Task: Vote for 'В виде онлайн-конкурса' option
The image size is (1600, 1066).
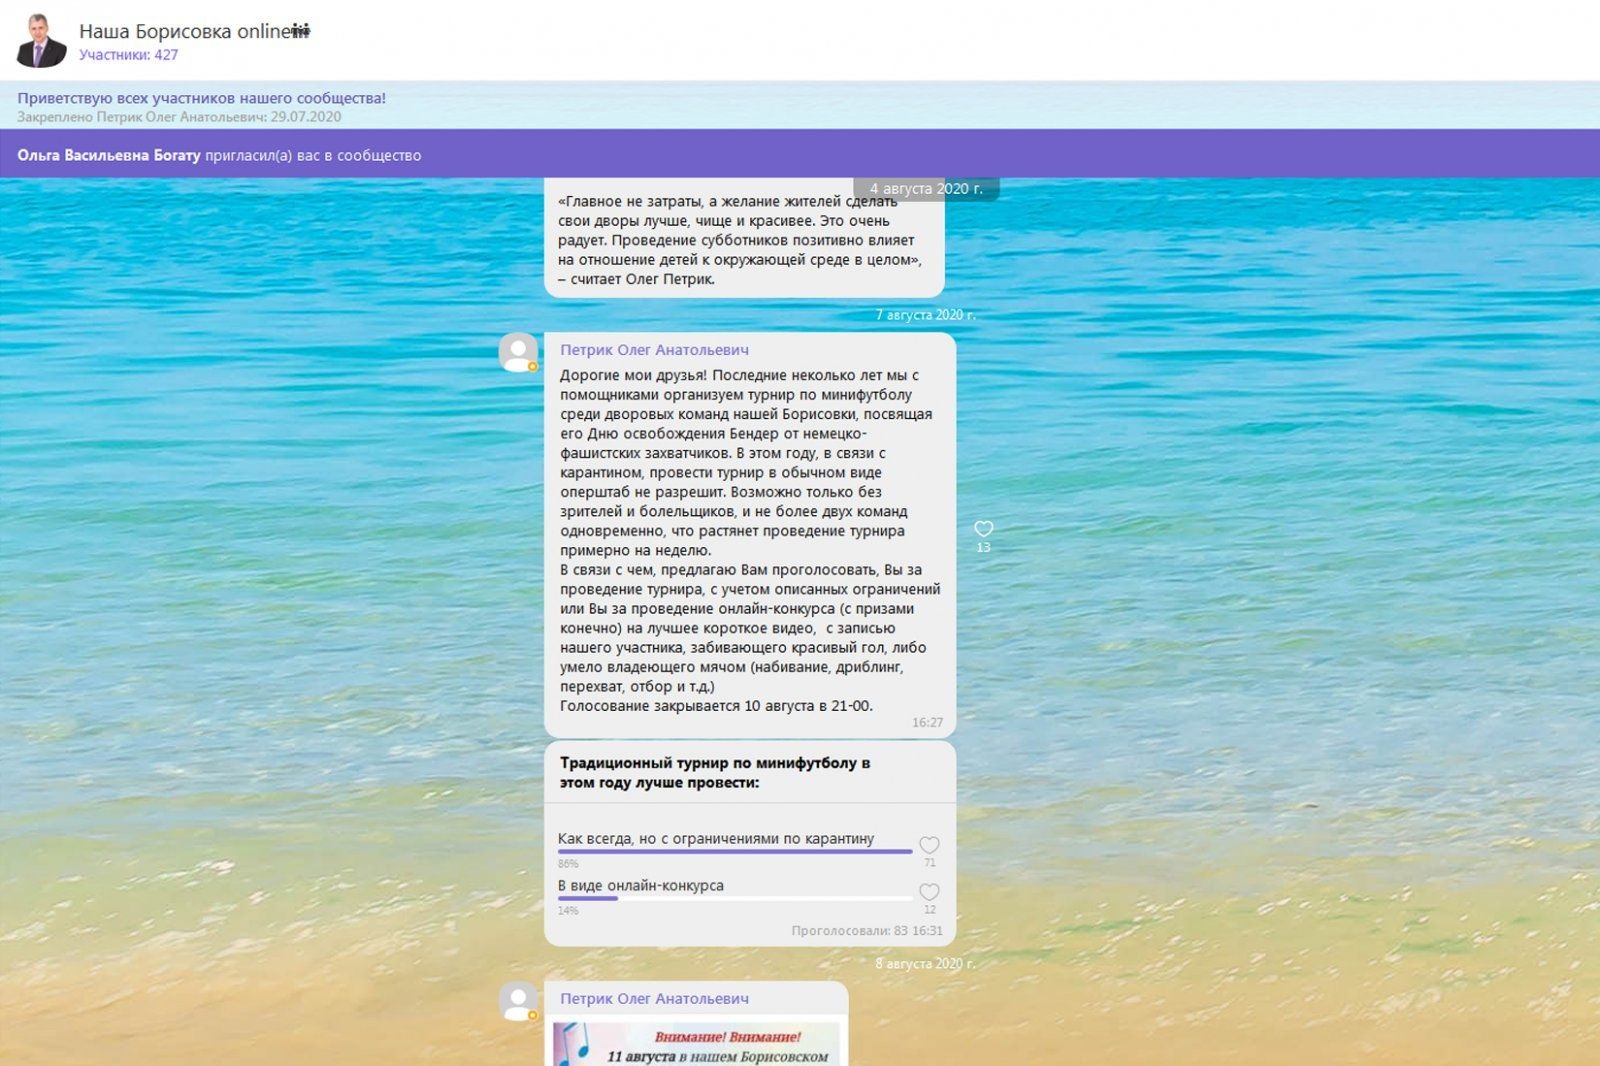Action: tap(640, 885)
